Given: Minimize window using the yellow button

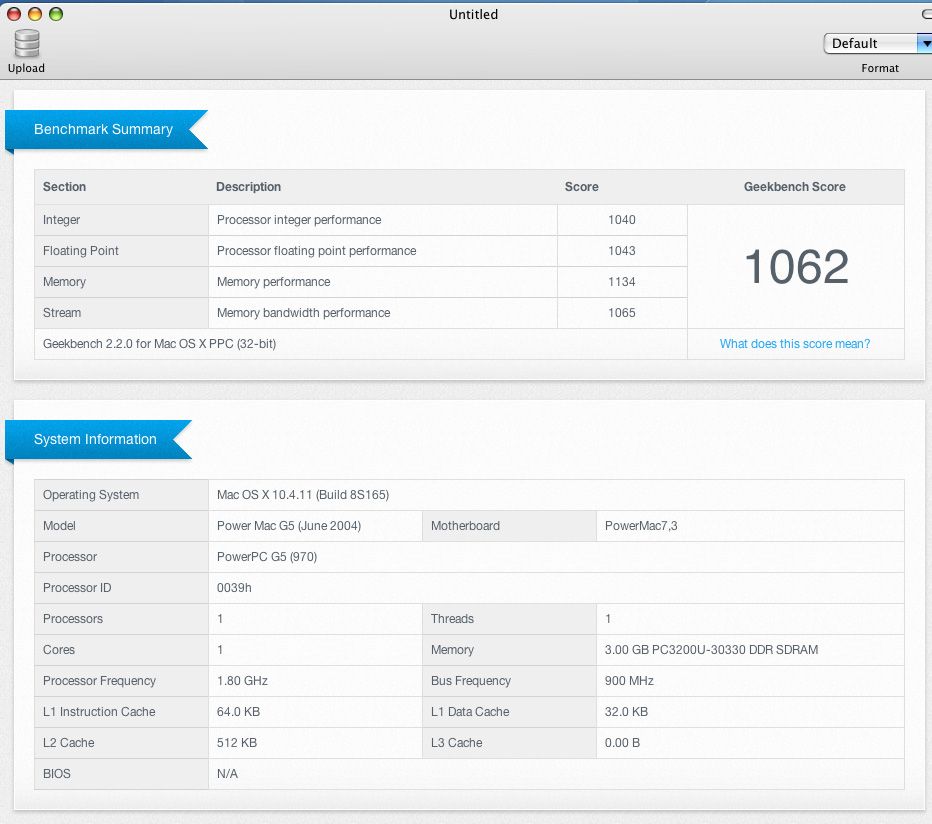Looking at the screenshot, I should pyautogui.click(x=35, y=14).
